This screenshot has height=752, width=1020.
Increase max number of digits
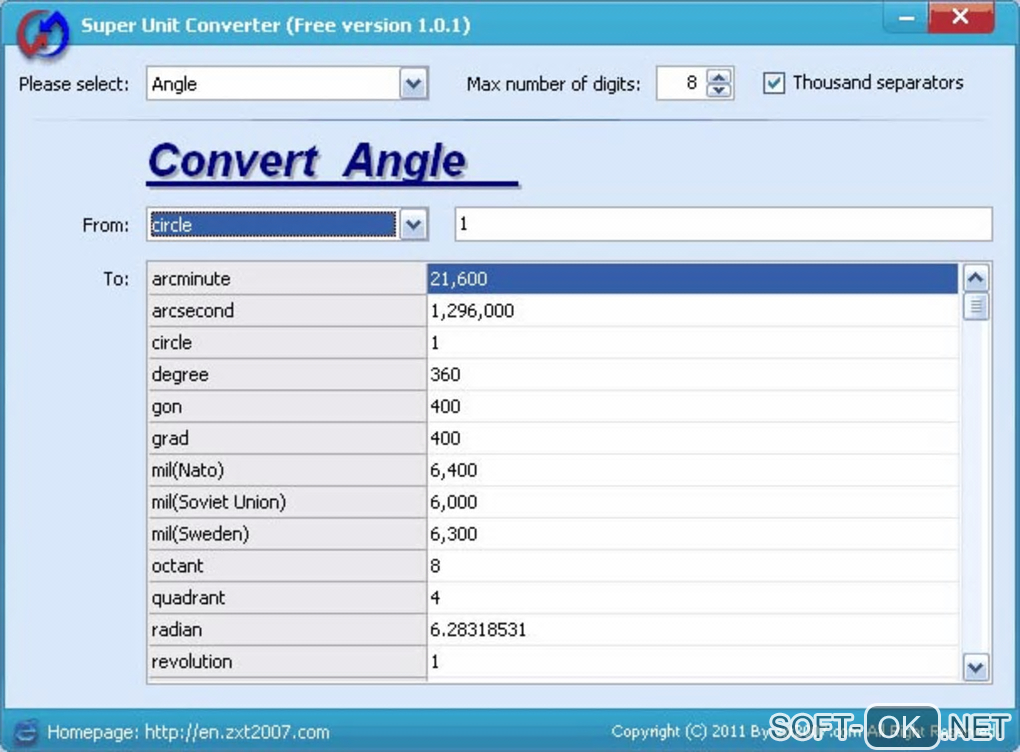point(719,76)
